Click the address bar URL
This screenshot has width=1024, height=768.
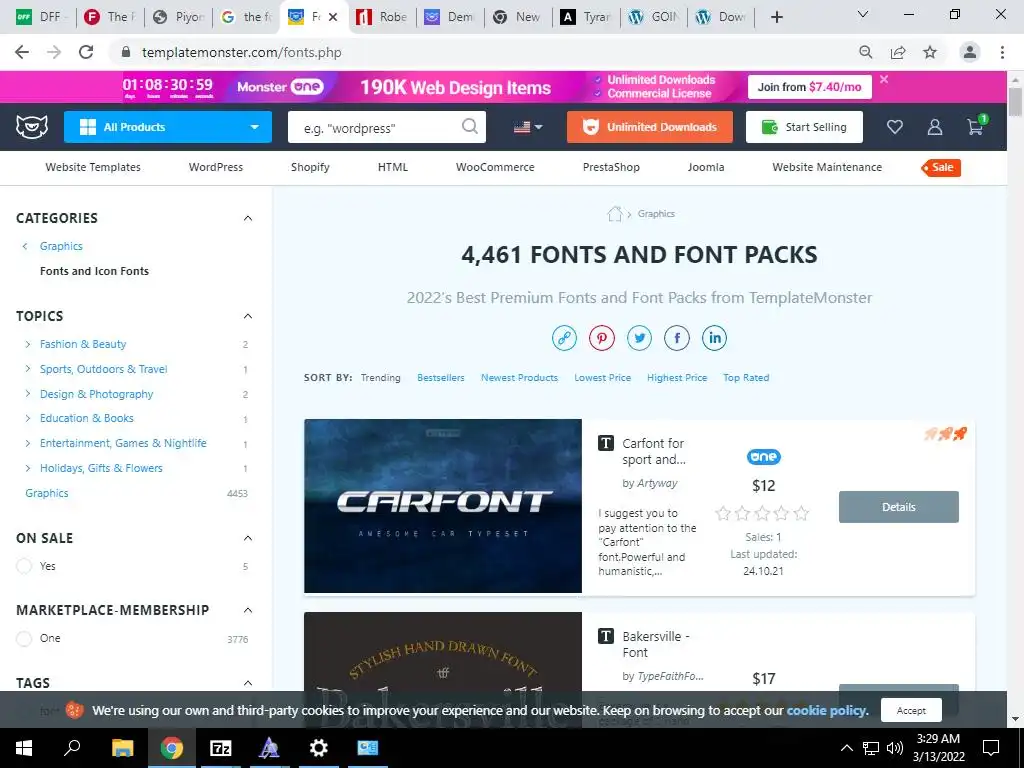pos(242,52)
